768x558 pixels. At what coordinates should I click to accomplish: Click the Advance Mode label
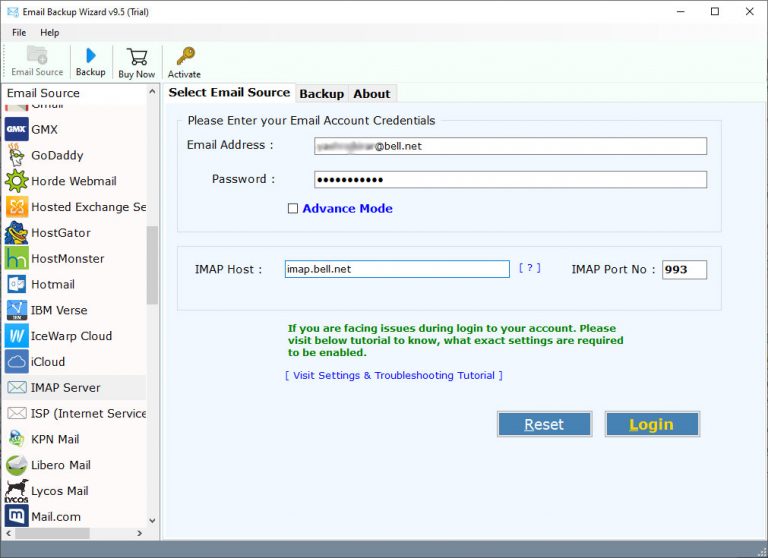(x=347, y=209)
